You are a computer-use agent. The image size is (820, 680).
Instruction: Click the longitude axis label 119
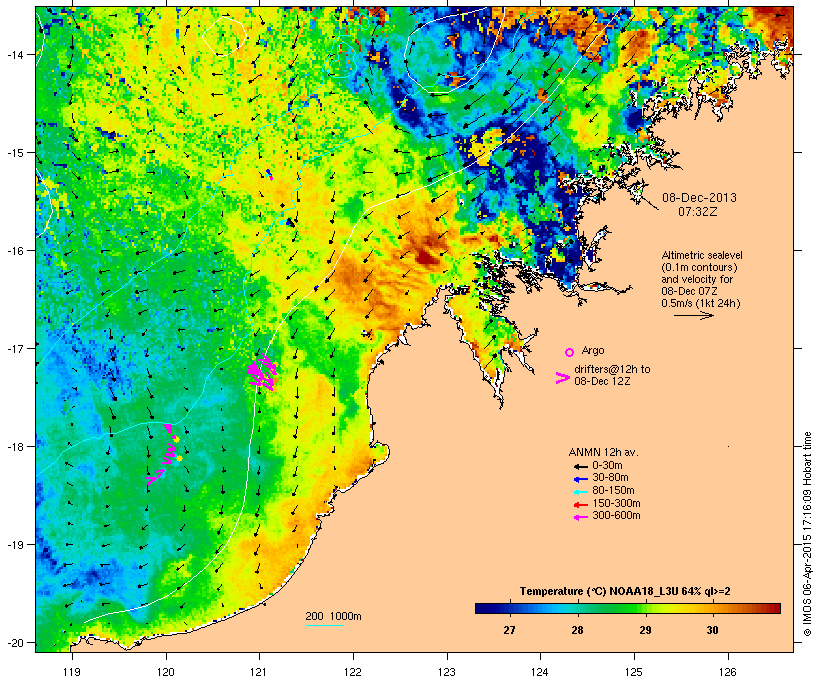click(72, 672)
